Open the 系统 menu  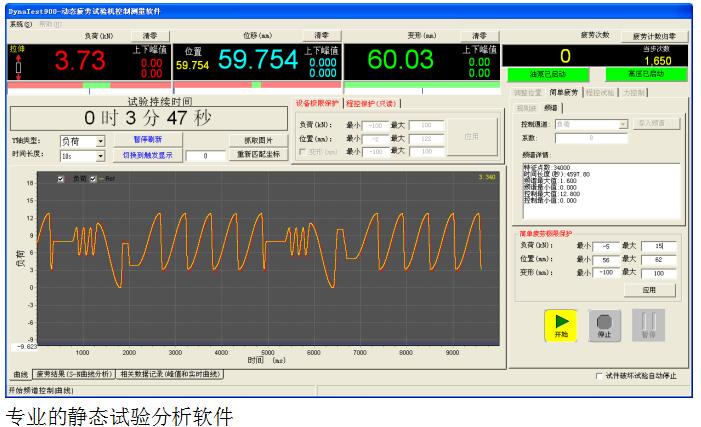pos(20,23)
